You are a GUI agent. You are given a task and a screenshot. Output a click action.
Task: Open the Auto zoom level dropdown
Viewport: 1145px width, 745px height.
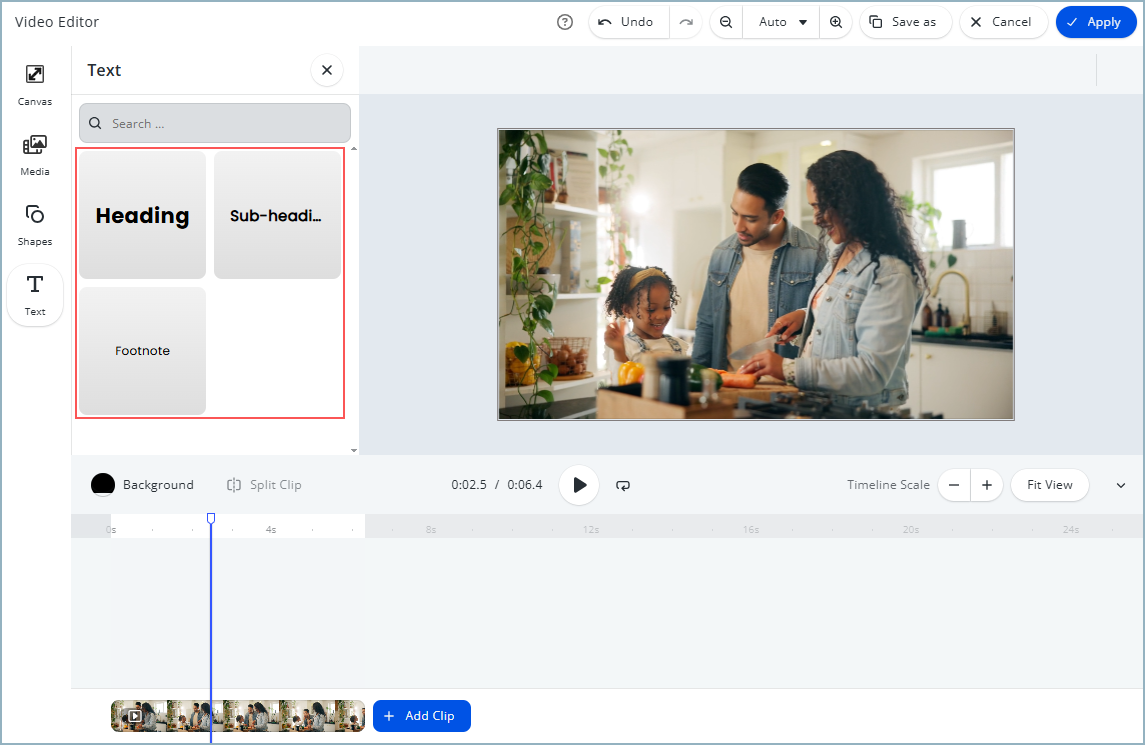pyautogui.click(x=781, y=22)
